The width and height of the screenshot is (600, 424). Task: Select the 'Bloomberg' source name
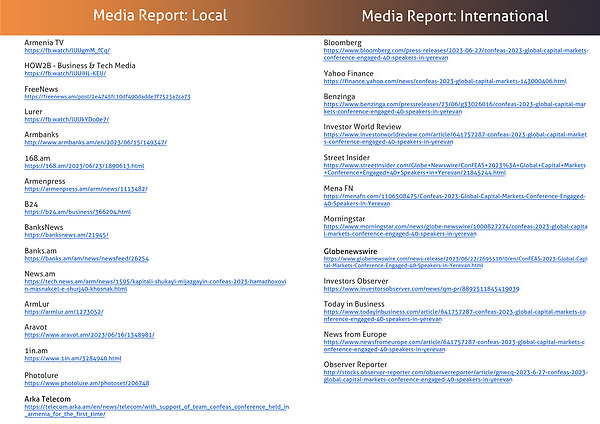point(342,42)
